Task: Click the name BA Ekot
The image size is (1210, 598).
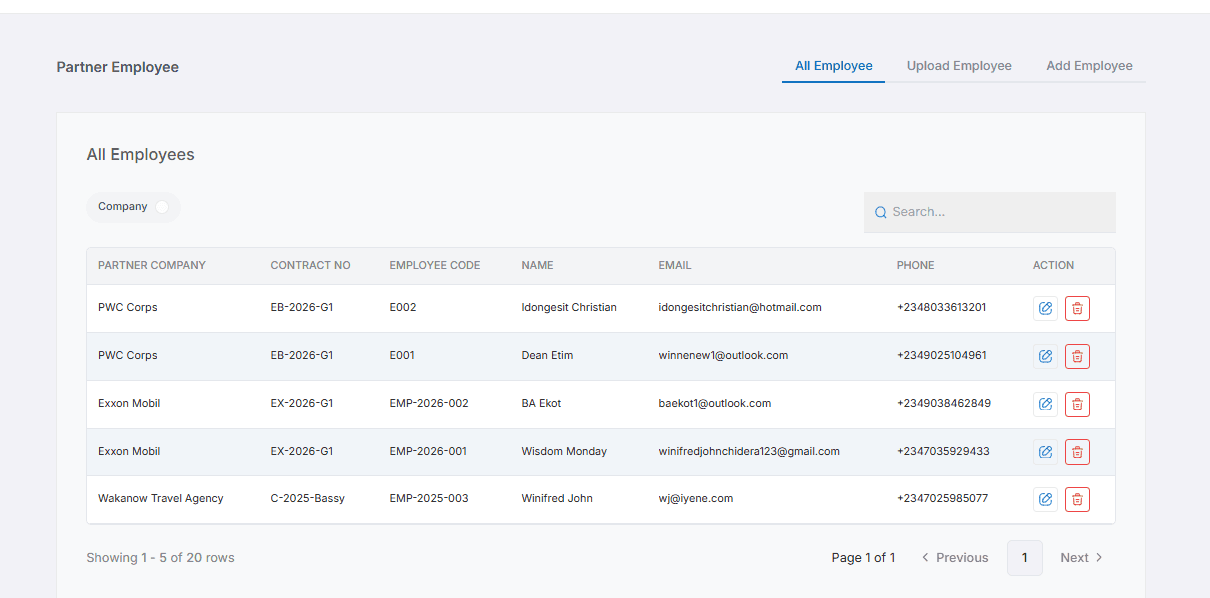Action: (x=541, y=403)
